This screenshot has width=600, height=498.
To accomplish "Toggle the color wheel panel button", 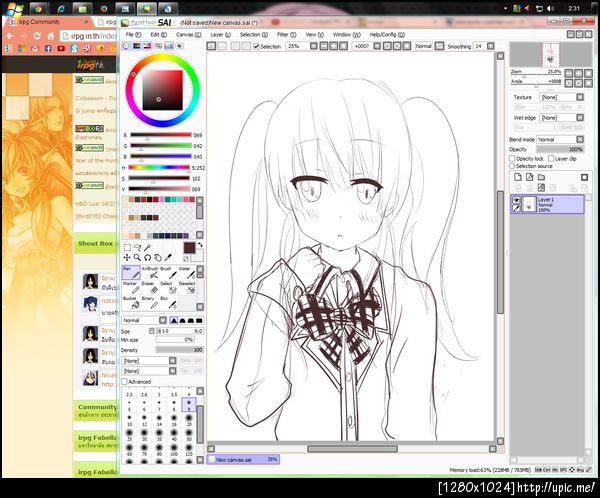I will click(x=126, y=46).
